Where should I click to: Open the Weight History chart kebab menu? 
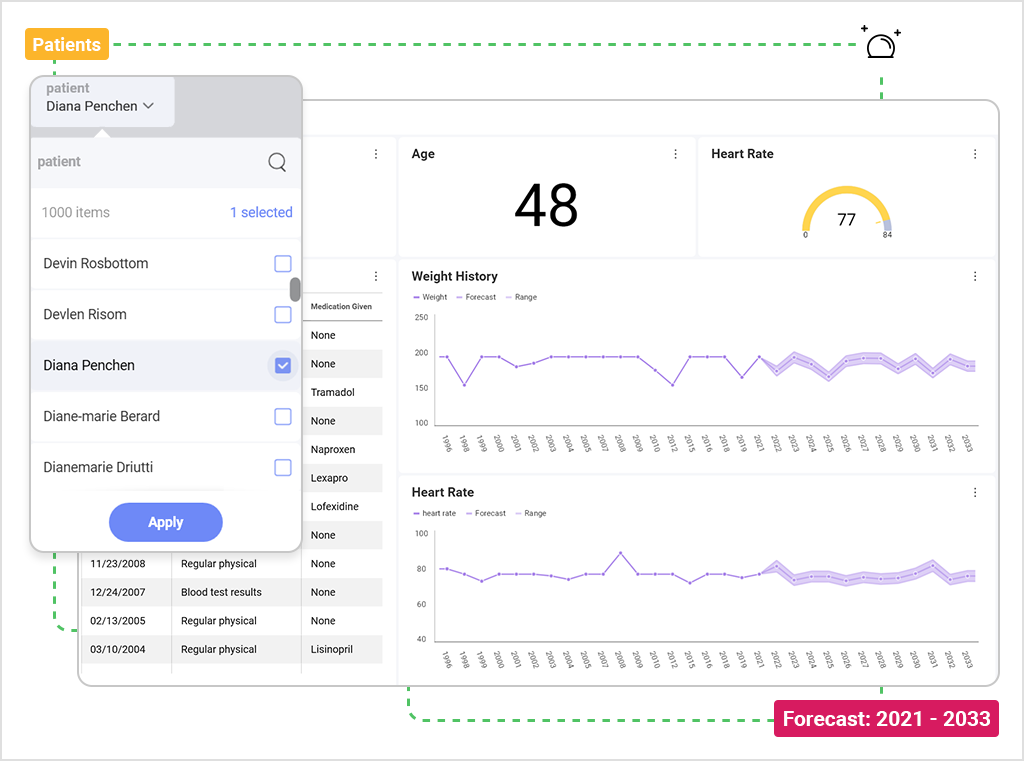975,276
